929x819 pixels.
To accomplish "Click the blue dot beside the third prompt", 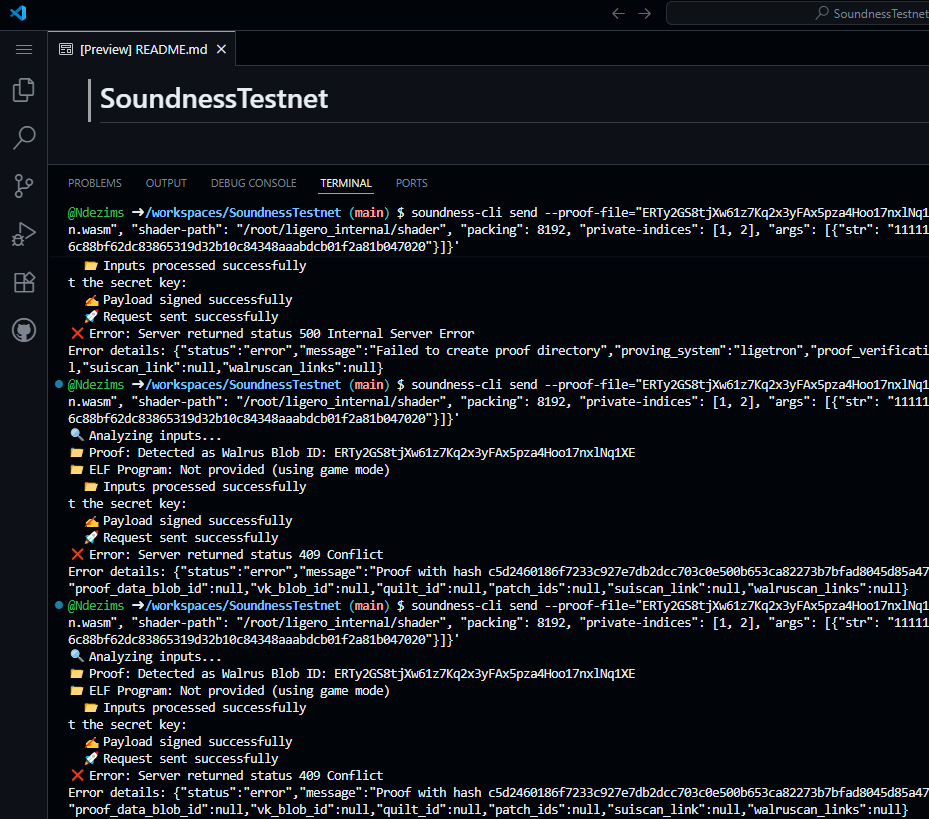I will 59,606.
